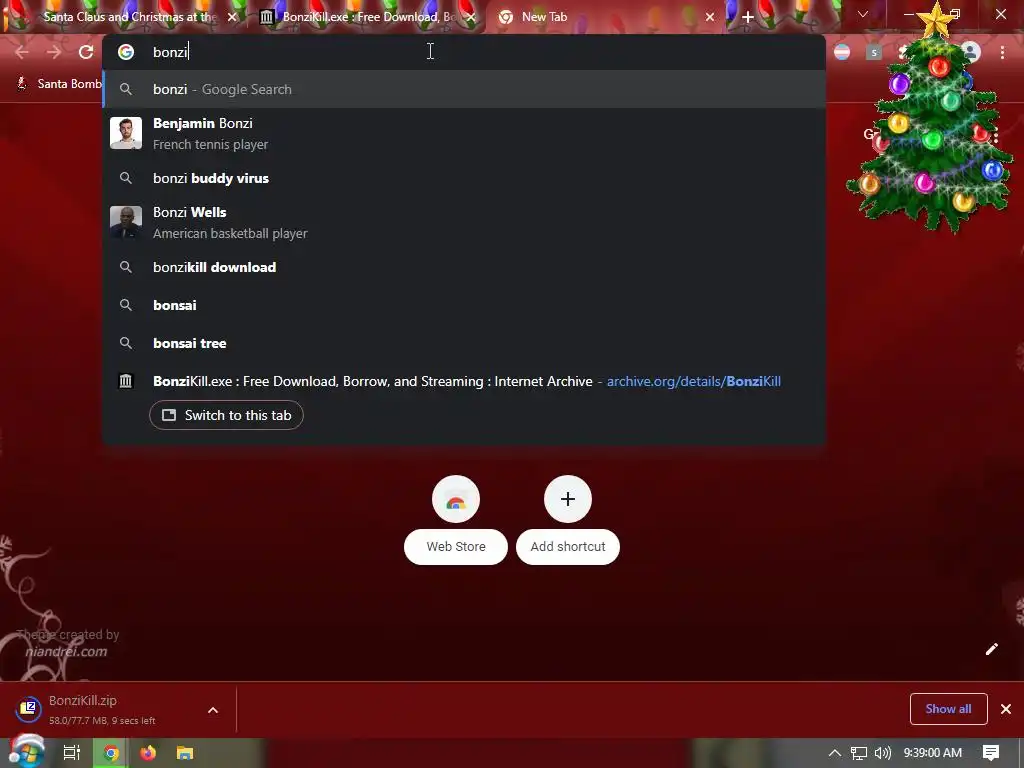Switch to BonziKill.exe Free Download tab

[x=366, y=17]
